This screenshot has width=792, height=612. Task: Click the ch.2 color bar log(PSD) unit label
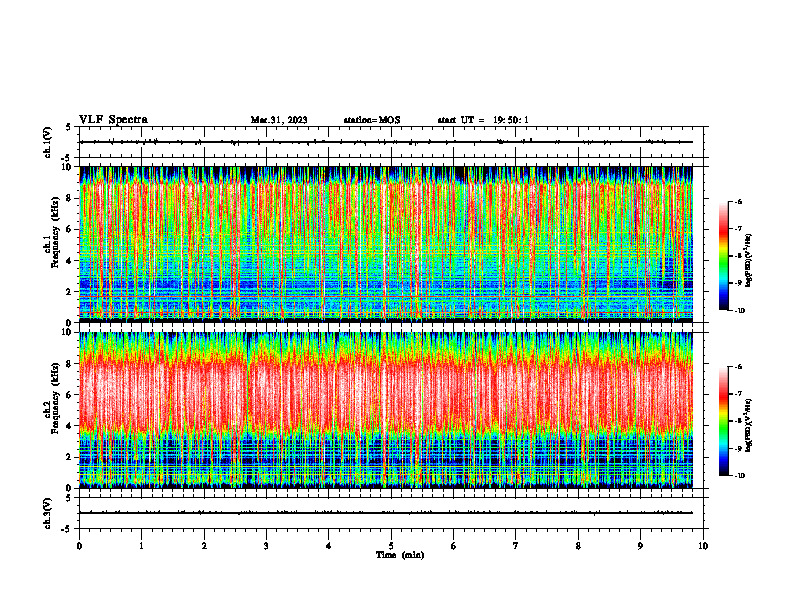(x=749, y=425)
